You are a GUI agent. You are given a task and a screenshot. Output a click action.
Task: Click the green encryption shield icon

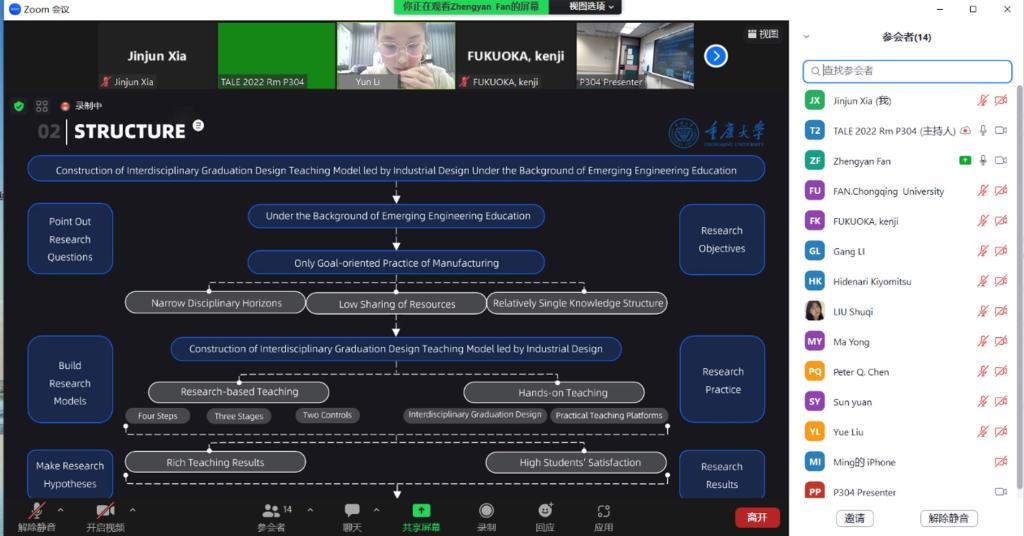click(18, 106)
